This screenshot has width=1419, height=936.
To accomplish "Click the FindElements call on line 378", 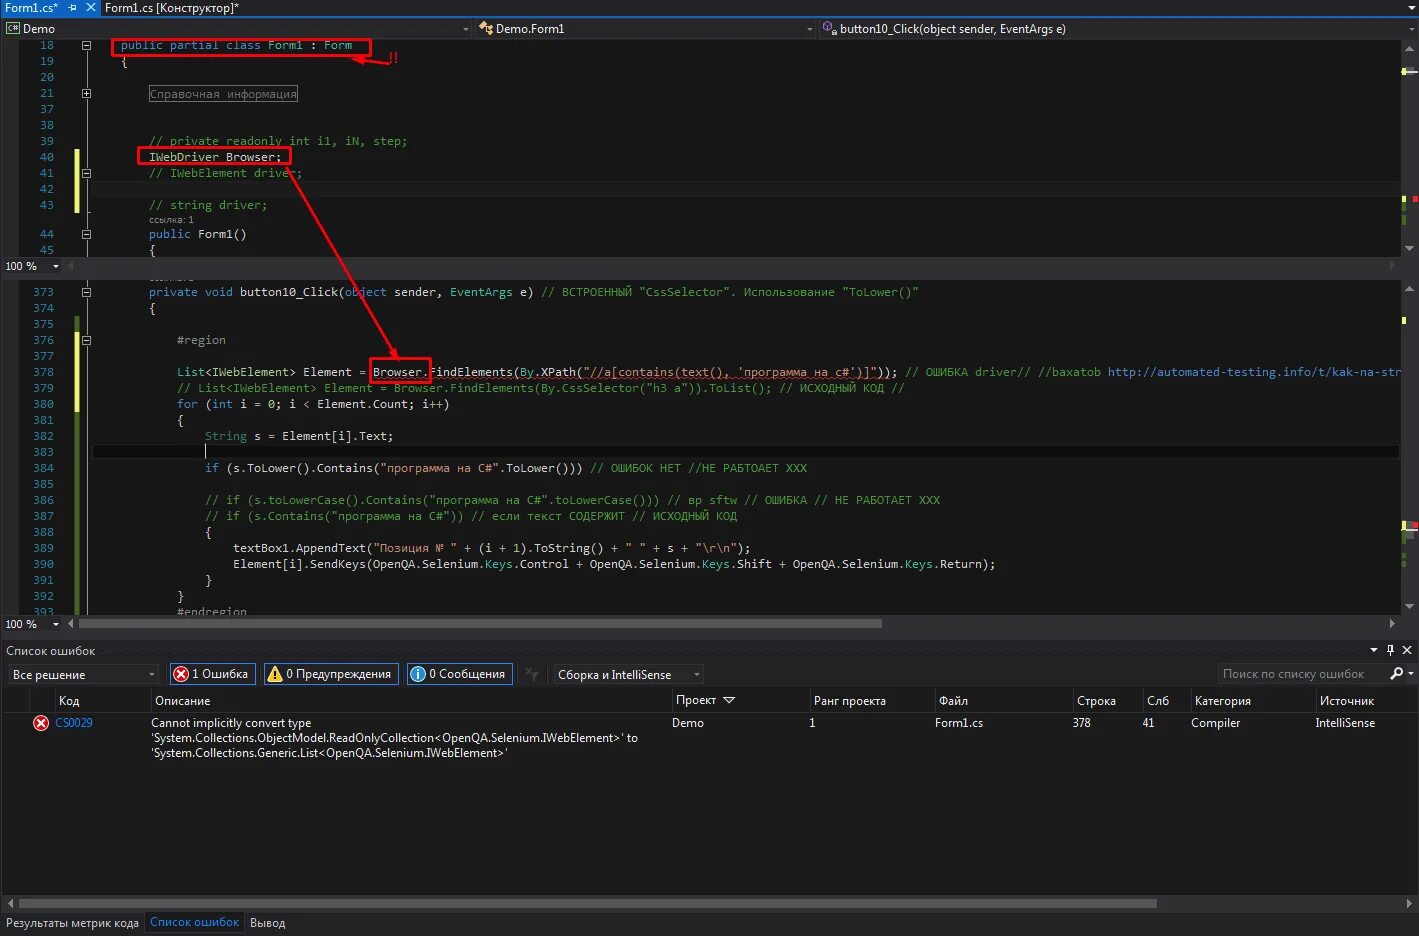I will tap(471, 372).
